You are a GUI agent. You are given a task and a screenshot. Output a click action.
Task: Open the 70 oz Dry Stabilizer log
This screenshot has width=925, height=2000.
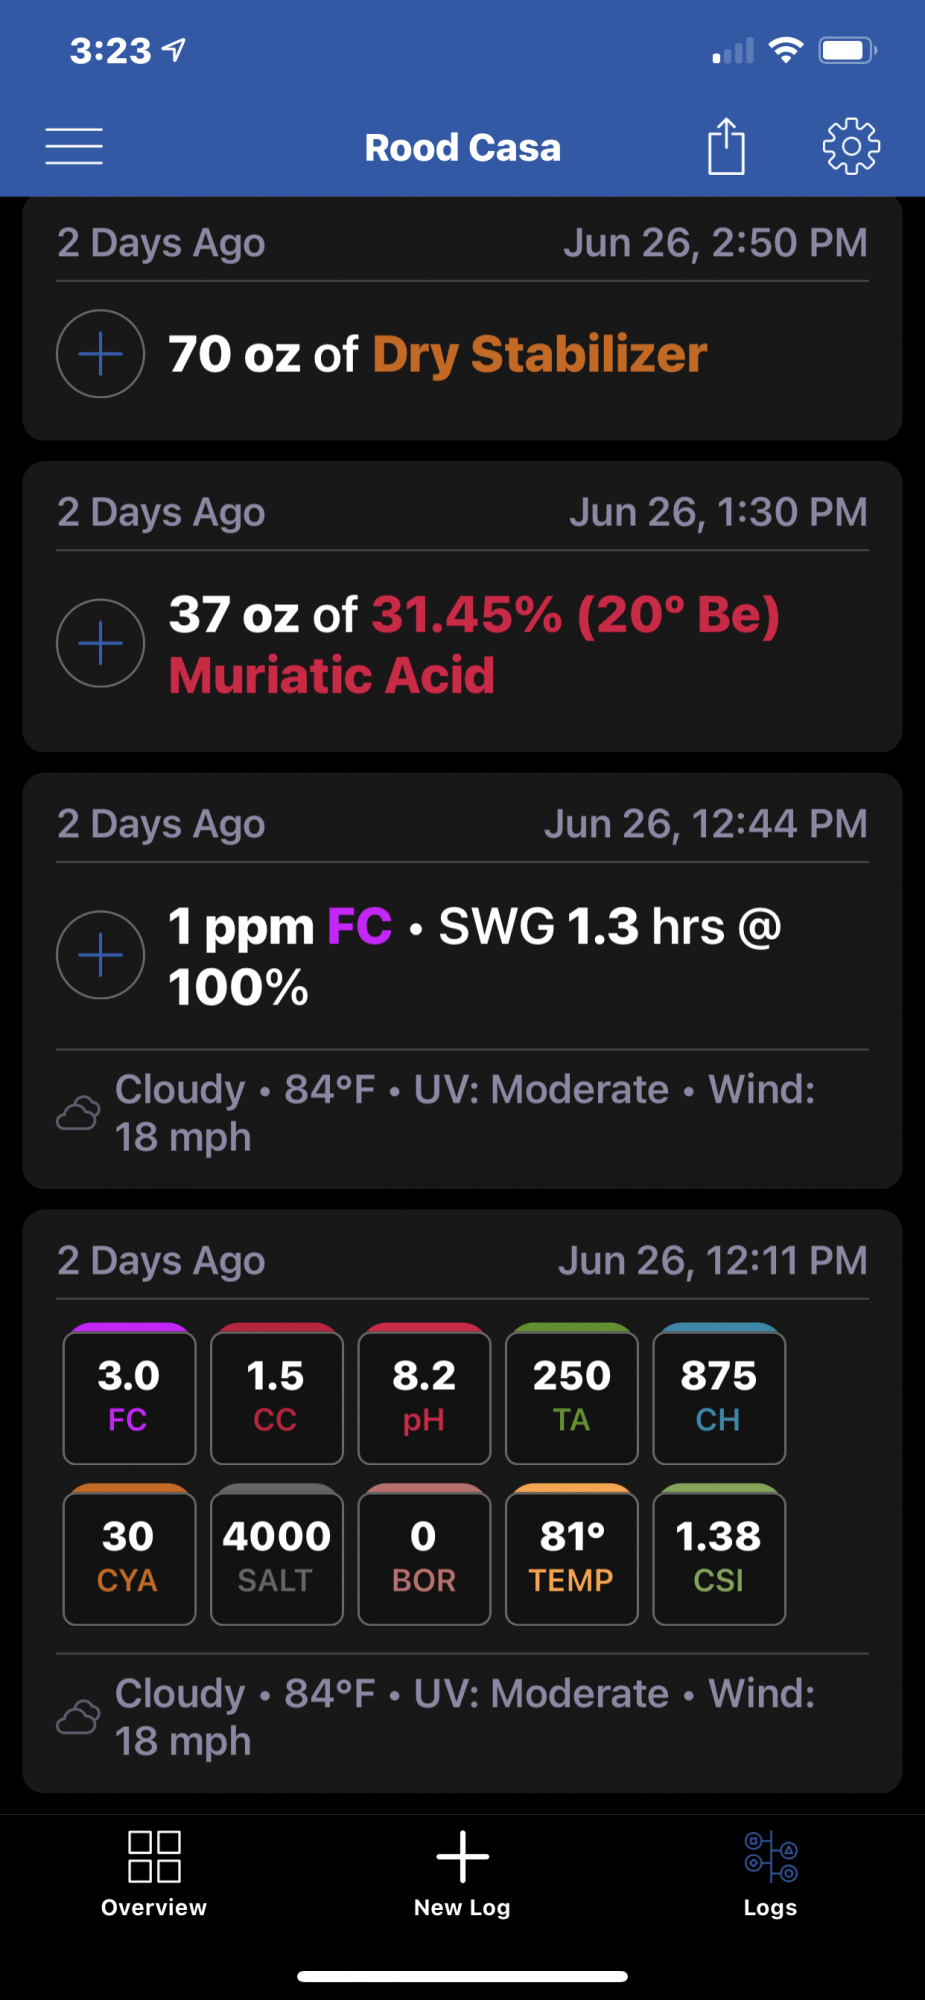tap(462, 318)
